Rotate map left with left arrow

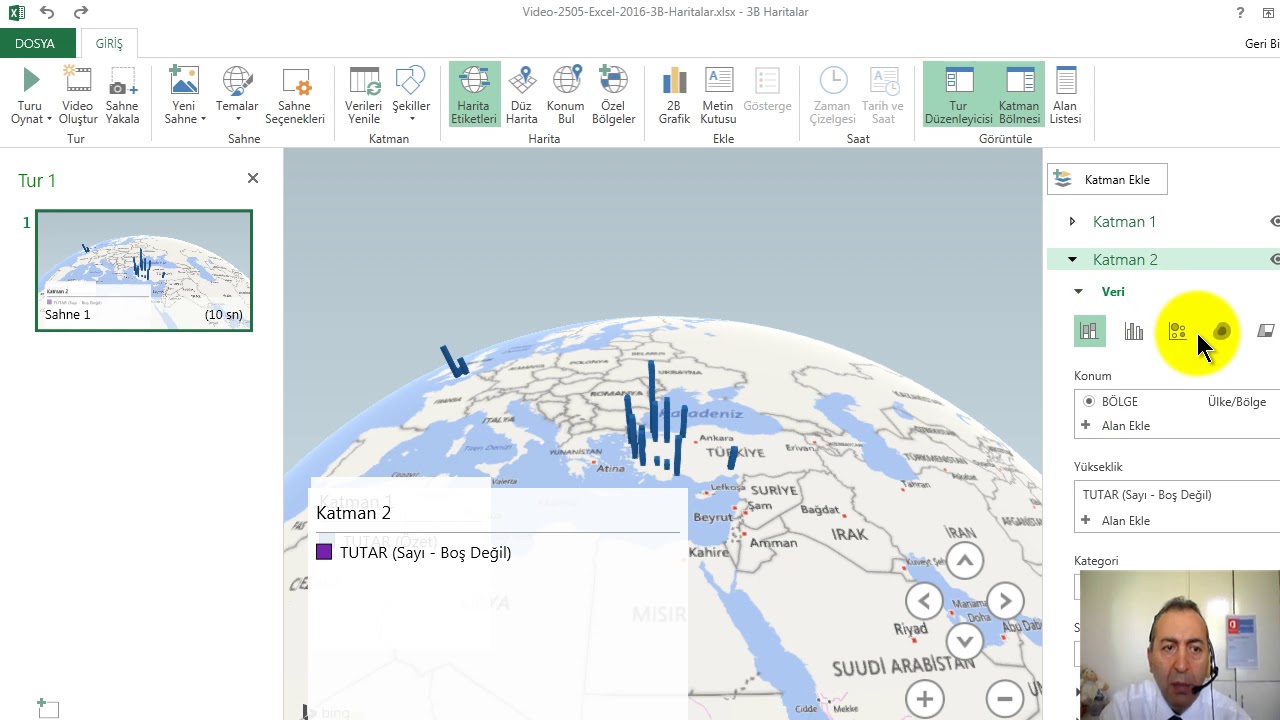tap(924, 601)
